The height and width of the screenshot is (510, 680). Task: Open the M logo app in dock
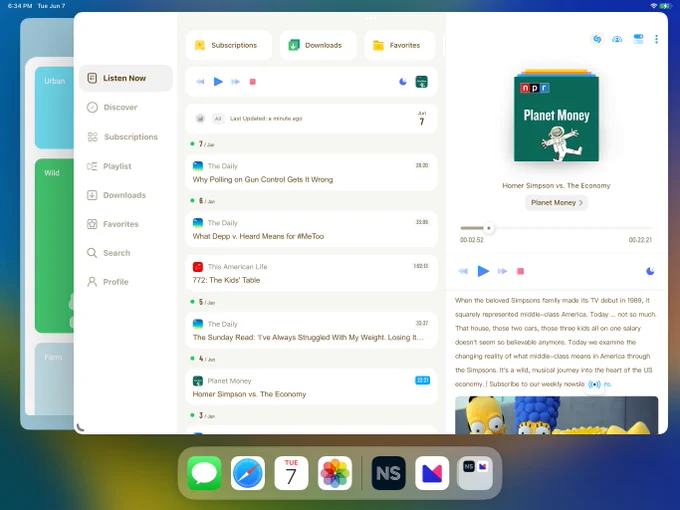pos(432,473)
